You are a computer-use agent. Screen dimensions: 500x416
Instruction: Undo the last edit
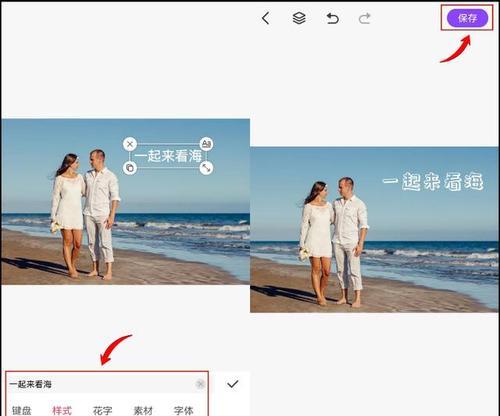point(332,18)
